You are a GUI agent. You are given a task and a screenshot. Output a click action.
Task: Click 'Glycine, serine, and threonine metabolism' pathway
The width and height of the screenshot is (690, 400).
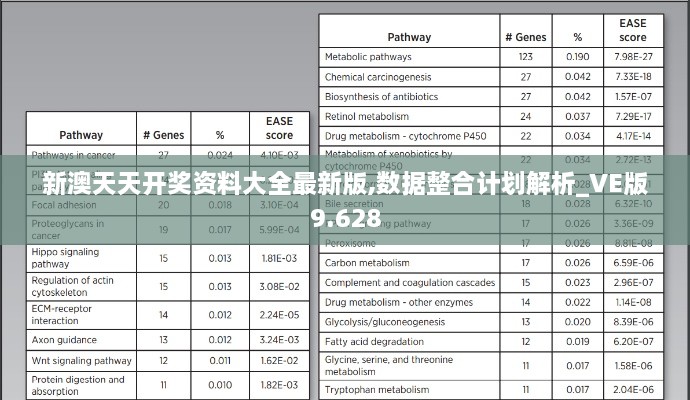pos(389,366)
